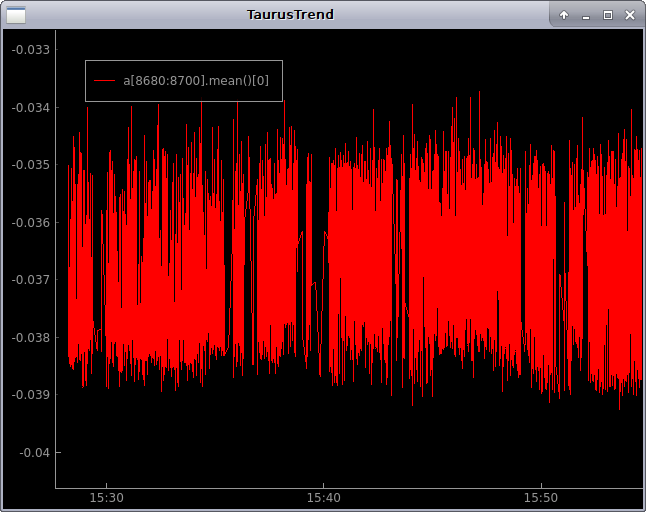Select the a[8680:8700].mean()[0] legend label
The width and height of the screenshot is (646, 512).
196,80
